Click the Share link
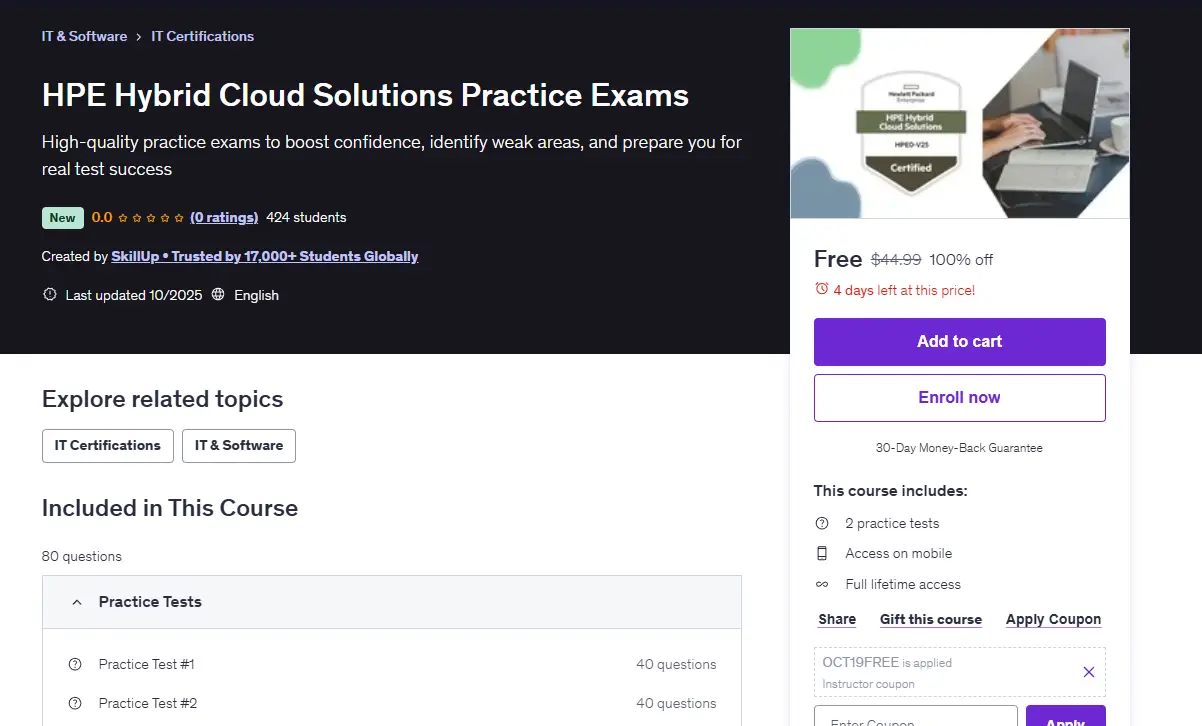The width and height of the screenshot is (1202, 726). pyautogui.click(x=837, y=619)
